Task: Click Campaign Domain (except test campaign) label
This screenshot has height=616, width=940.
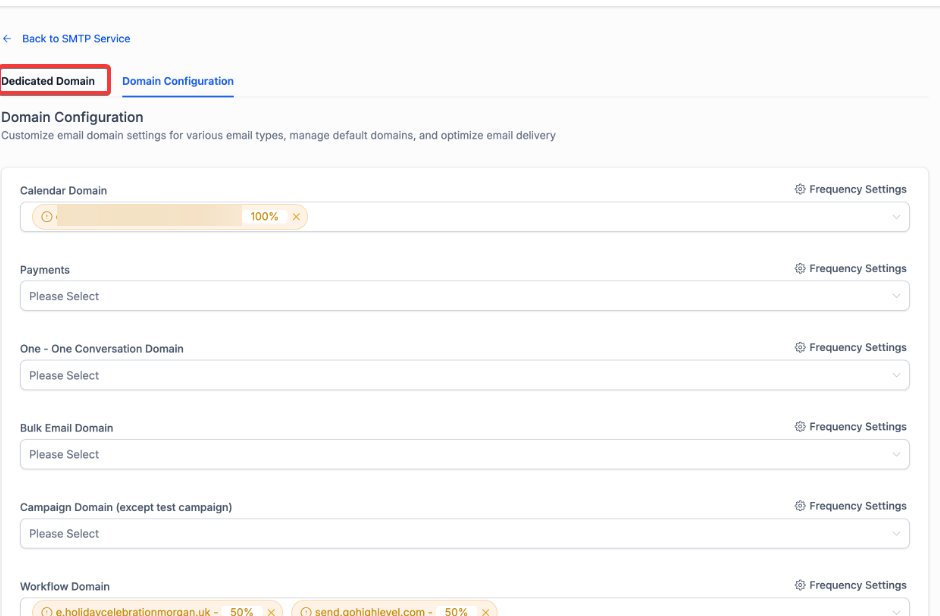Action: coord(126,507)
